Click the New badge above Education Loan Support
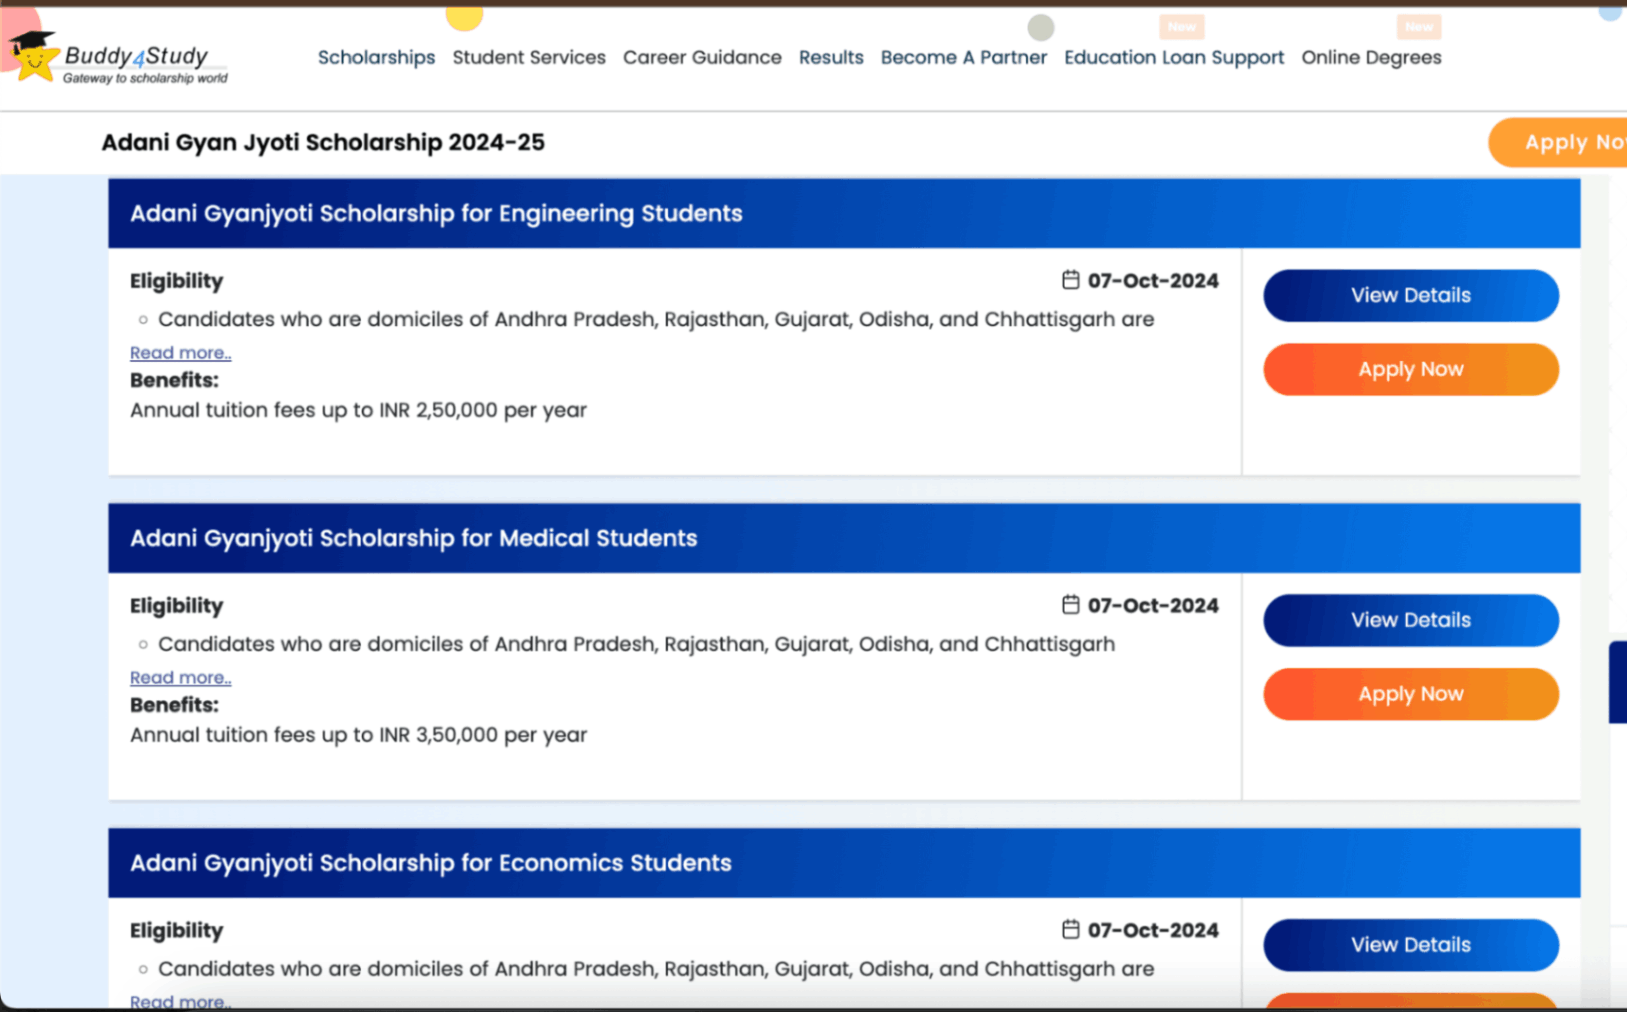Viewport: 1627px width, 1012px height. 1181,26
